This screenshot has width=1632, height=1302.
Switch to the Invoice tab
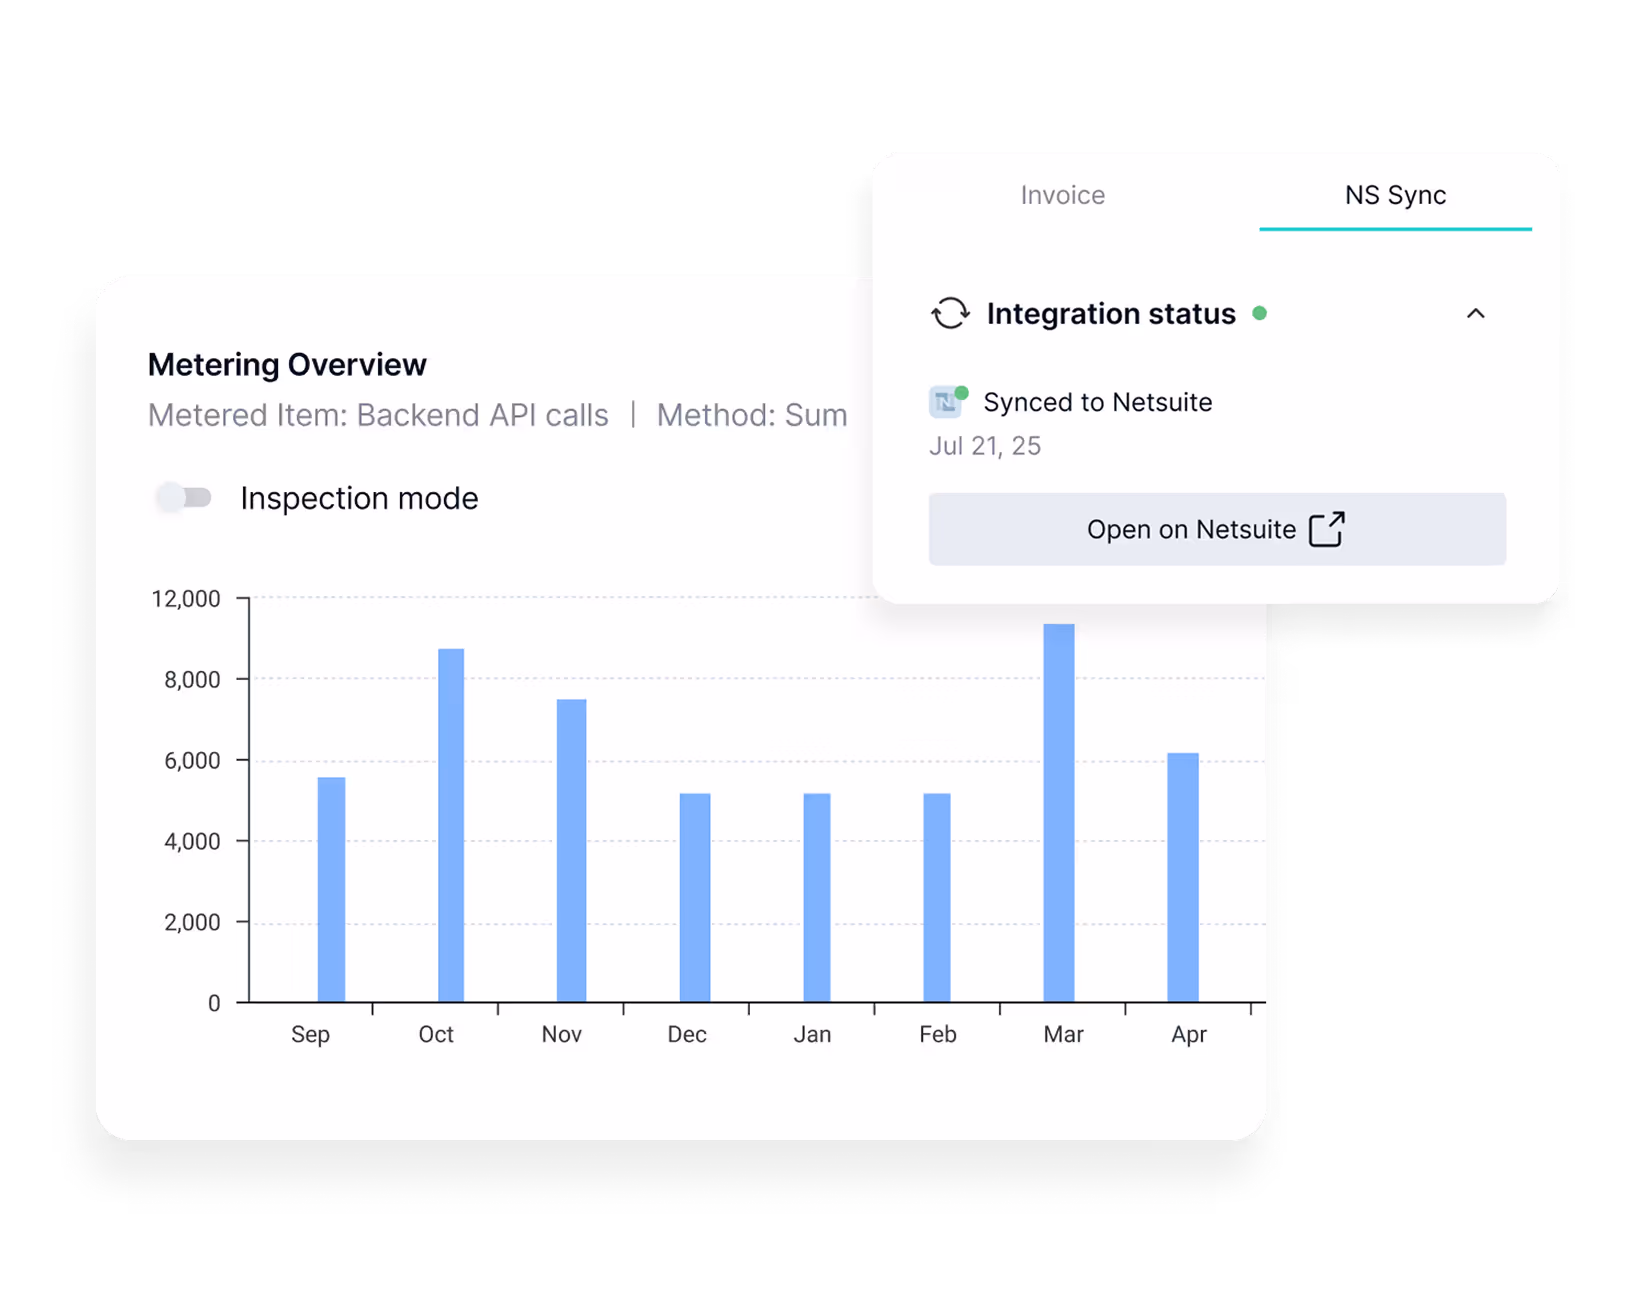pyautogui.click(x=1062, y=195)
